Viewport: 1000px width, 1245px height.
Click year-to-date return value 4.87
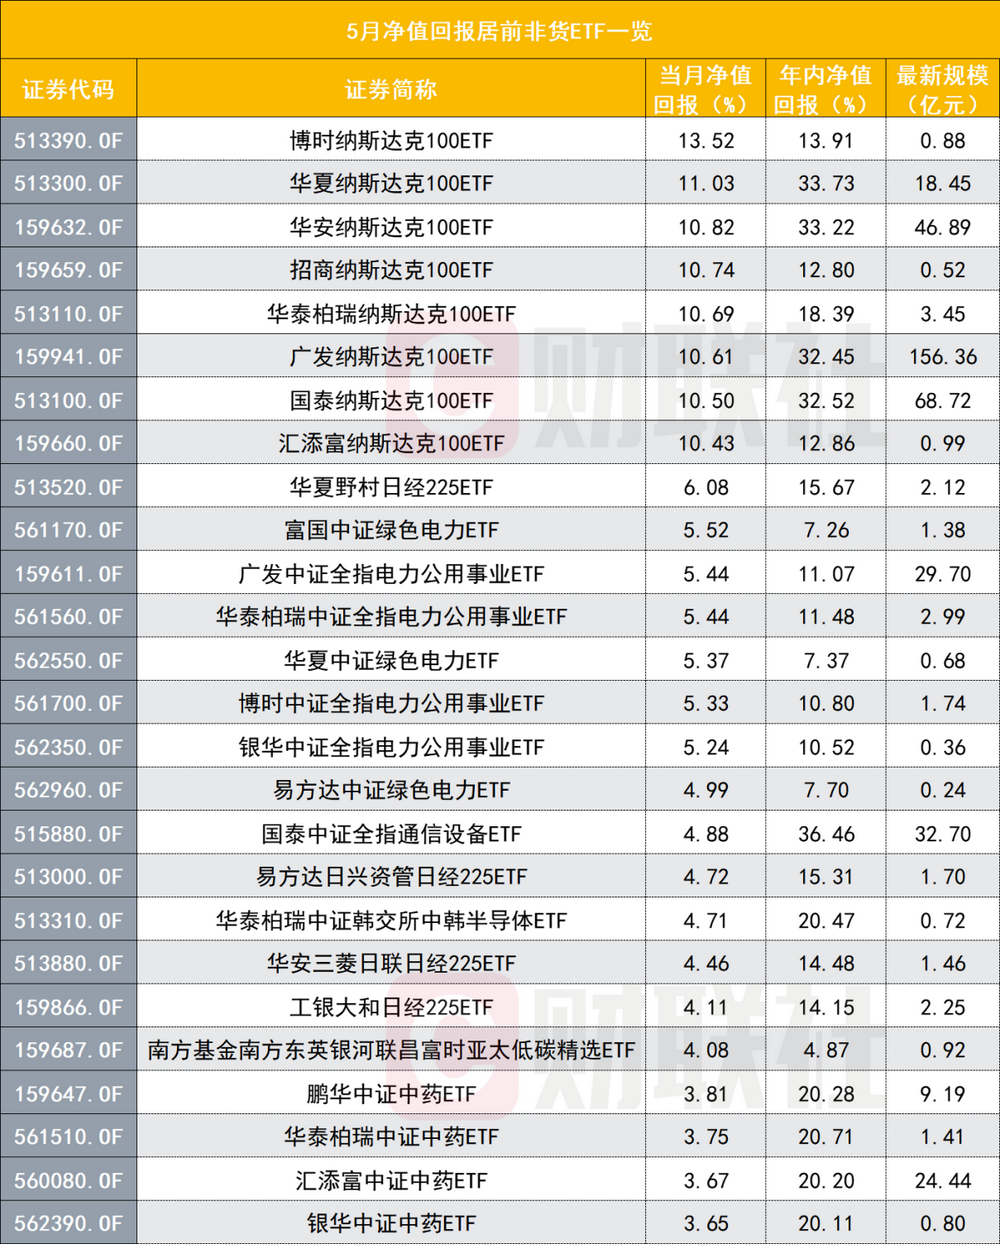pyautogui.click(x=826, y=1051)
